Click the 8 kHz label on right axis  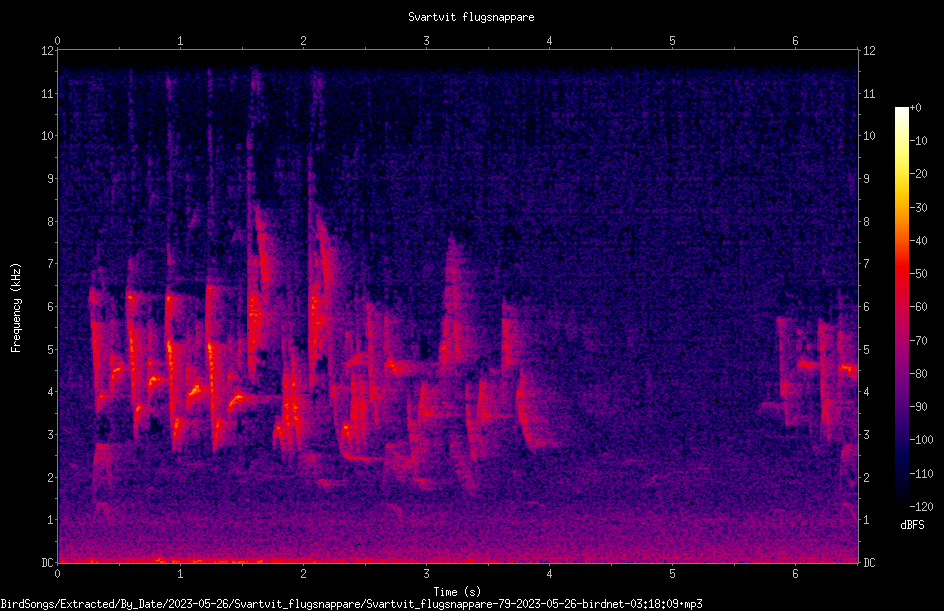[x=866, y=222]
